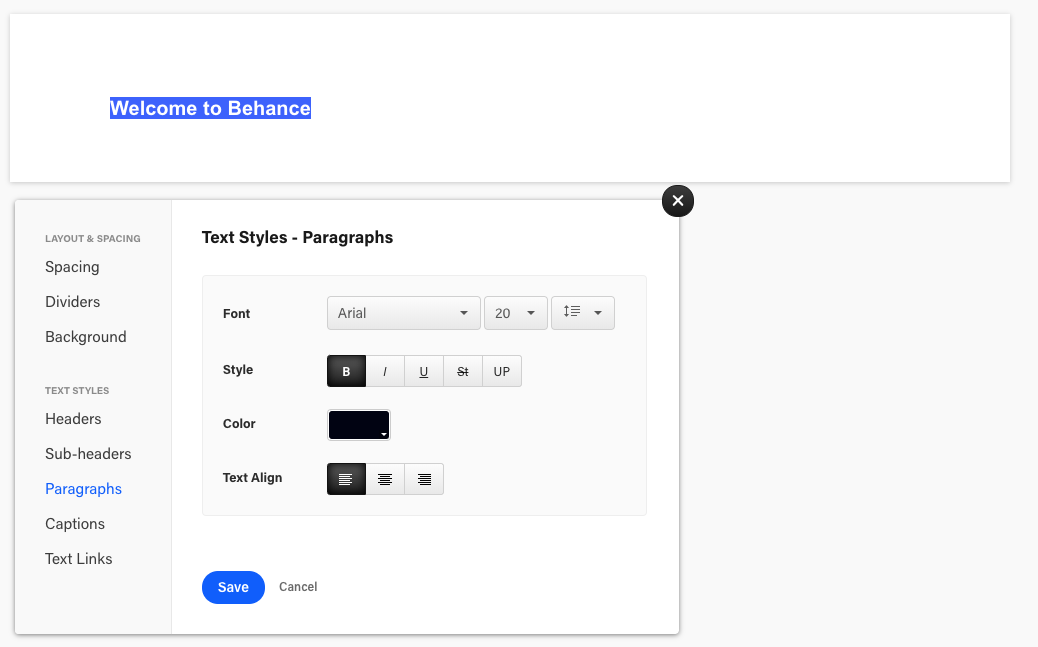Image resolution: width=1038 pixels, height=647 pixels.
Task: Toggle Bold style button
Action: click(x=346, y=371)
